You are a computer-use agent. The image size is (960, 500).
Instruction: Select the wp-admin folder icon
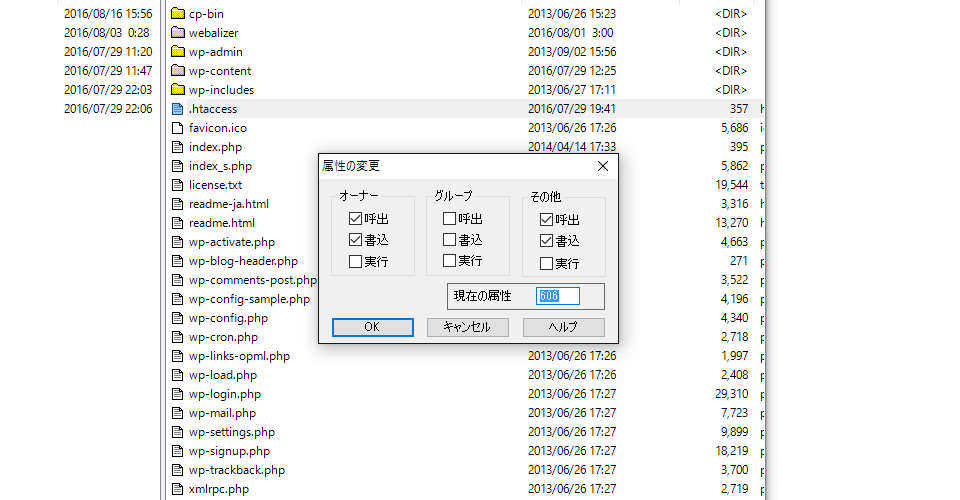click(178, 51)
